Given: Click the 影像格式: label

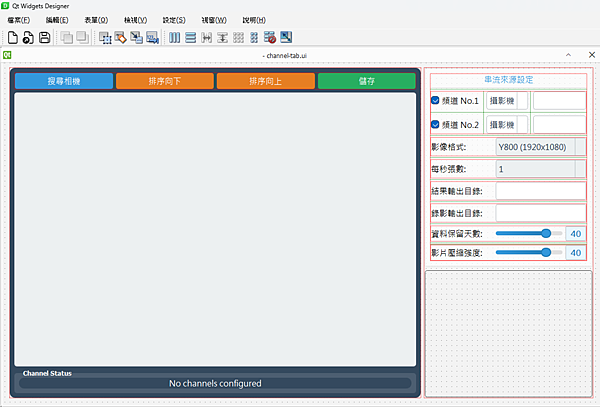Looking at the screenshot, I should [449, 147].
